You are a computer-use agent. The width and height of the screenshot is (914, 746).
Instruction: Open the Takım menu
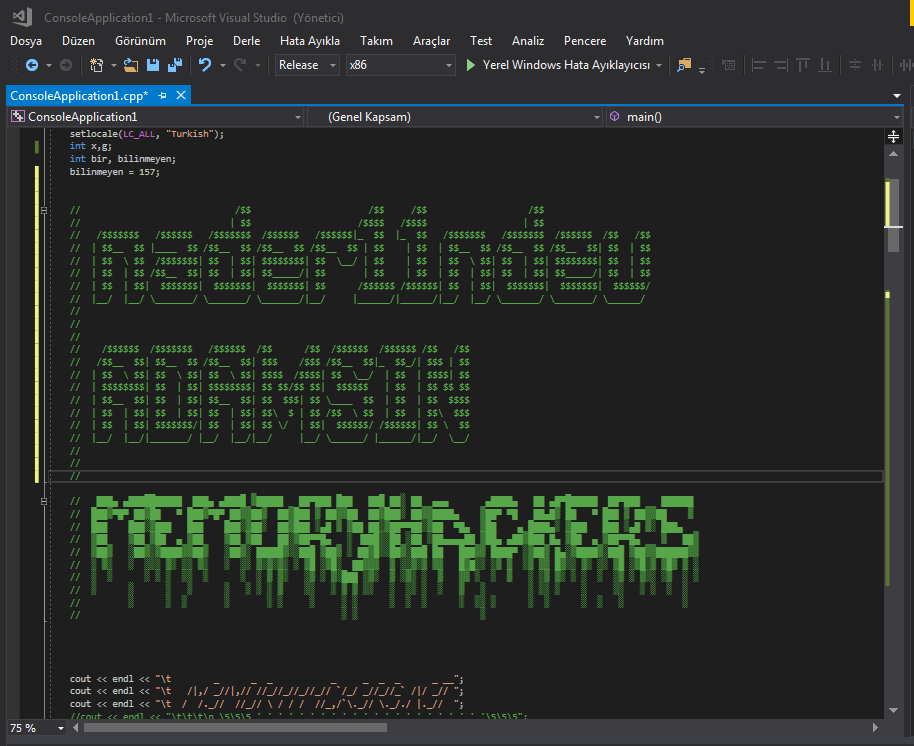pyautogui.click(x=376, y=41)
